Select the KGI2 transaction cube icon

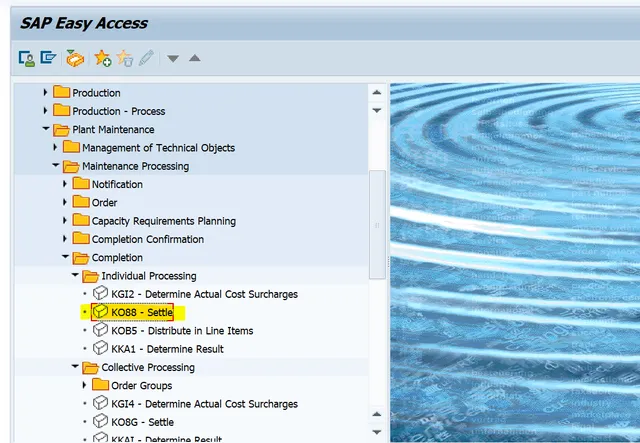point(100,293)
